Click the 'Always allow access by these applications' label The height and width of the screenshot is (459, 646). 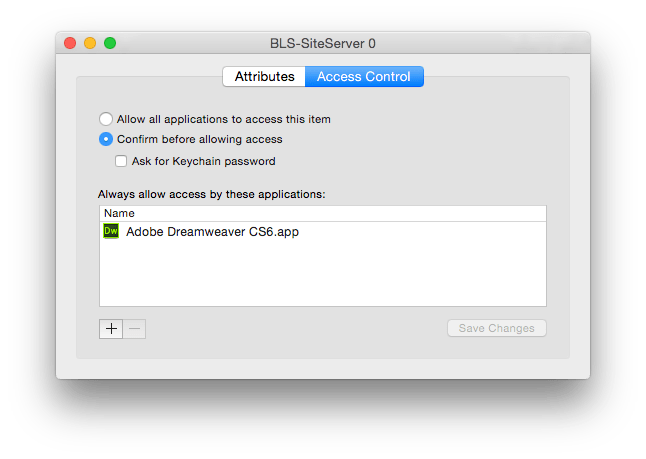coord(212,193)
